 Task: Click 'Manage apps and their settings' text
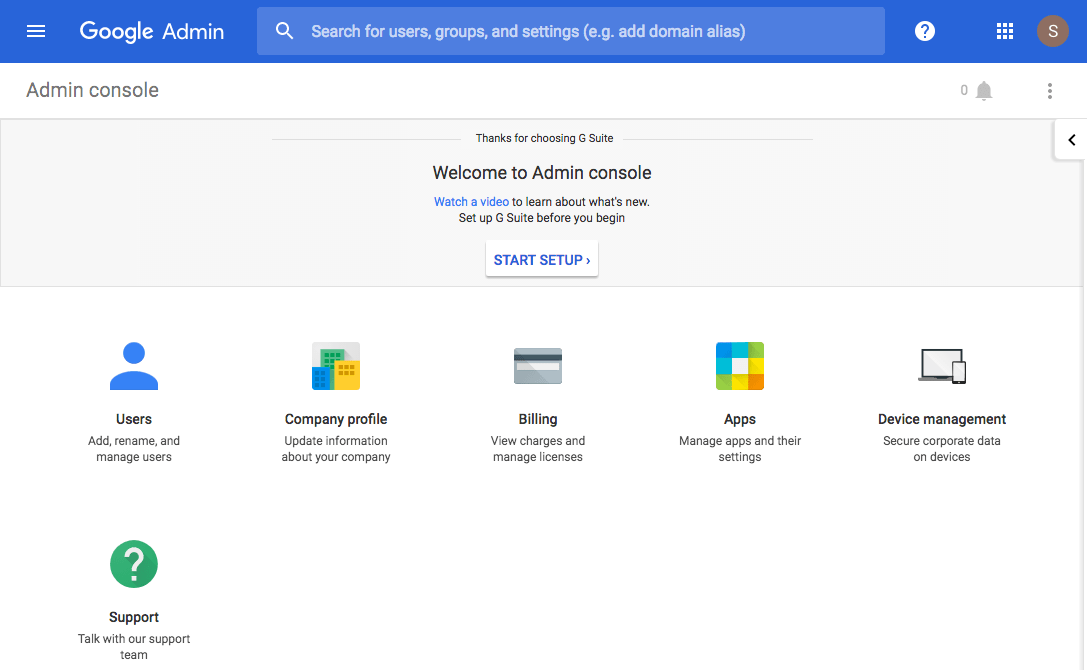point(740,449)
